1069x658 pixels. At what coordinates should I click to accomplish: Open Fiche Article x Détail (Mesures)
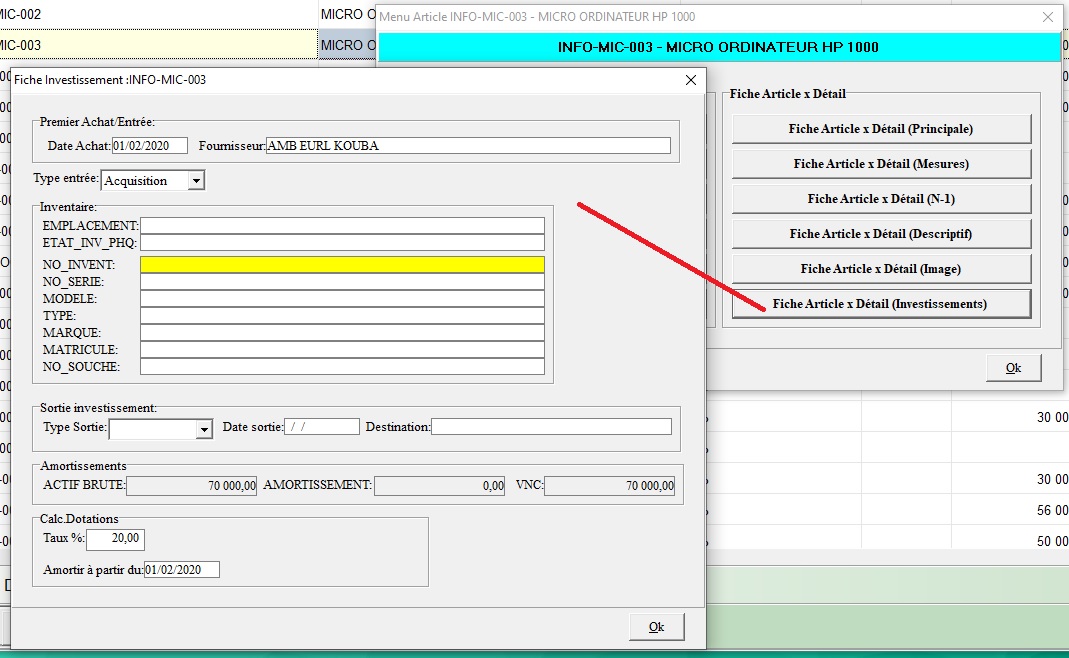880,164
